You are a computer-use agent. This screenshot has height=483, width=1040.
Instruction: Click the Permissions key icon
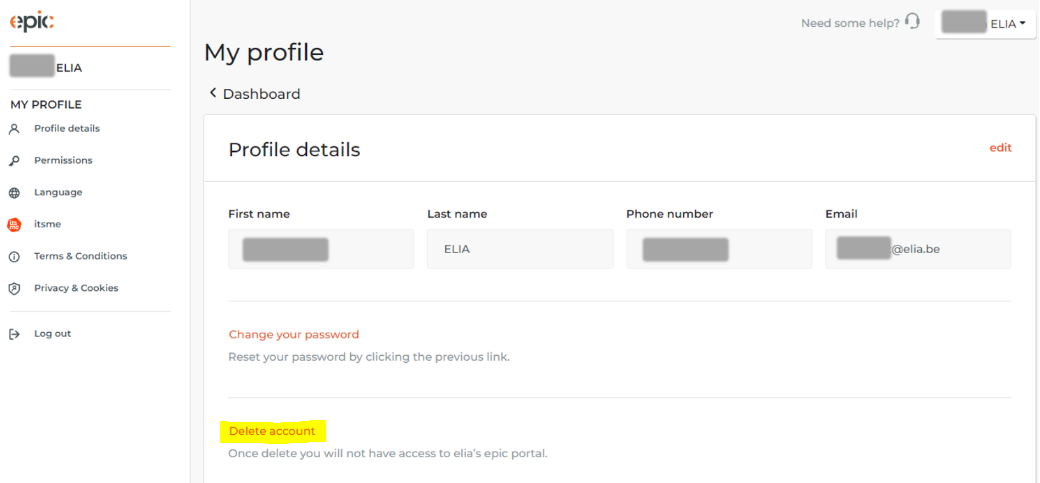(x=14, y=161)
